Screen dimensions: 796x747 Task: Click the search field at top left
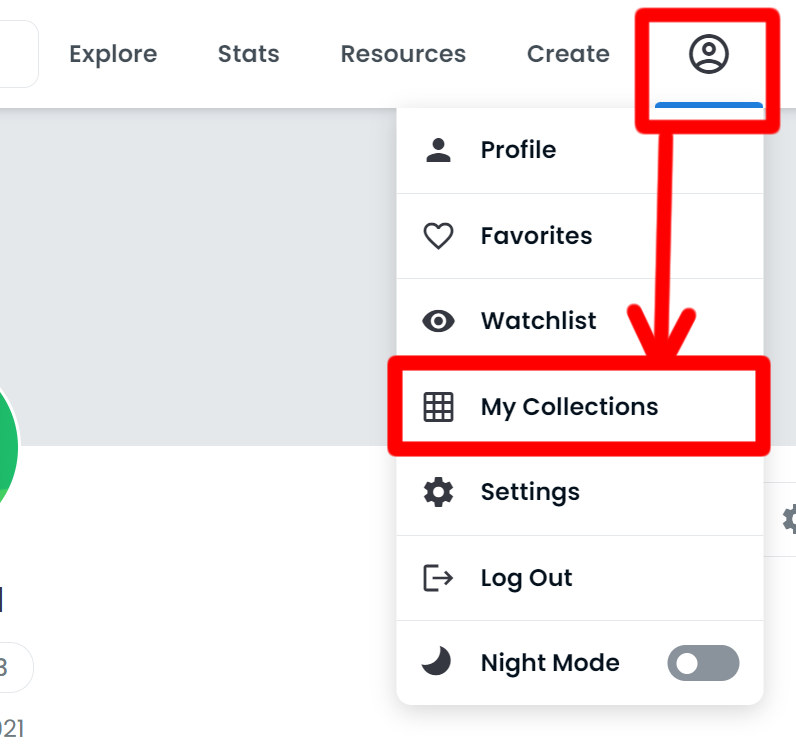(x=18, y=54)
